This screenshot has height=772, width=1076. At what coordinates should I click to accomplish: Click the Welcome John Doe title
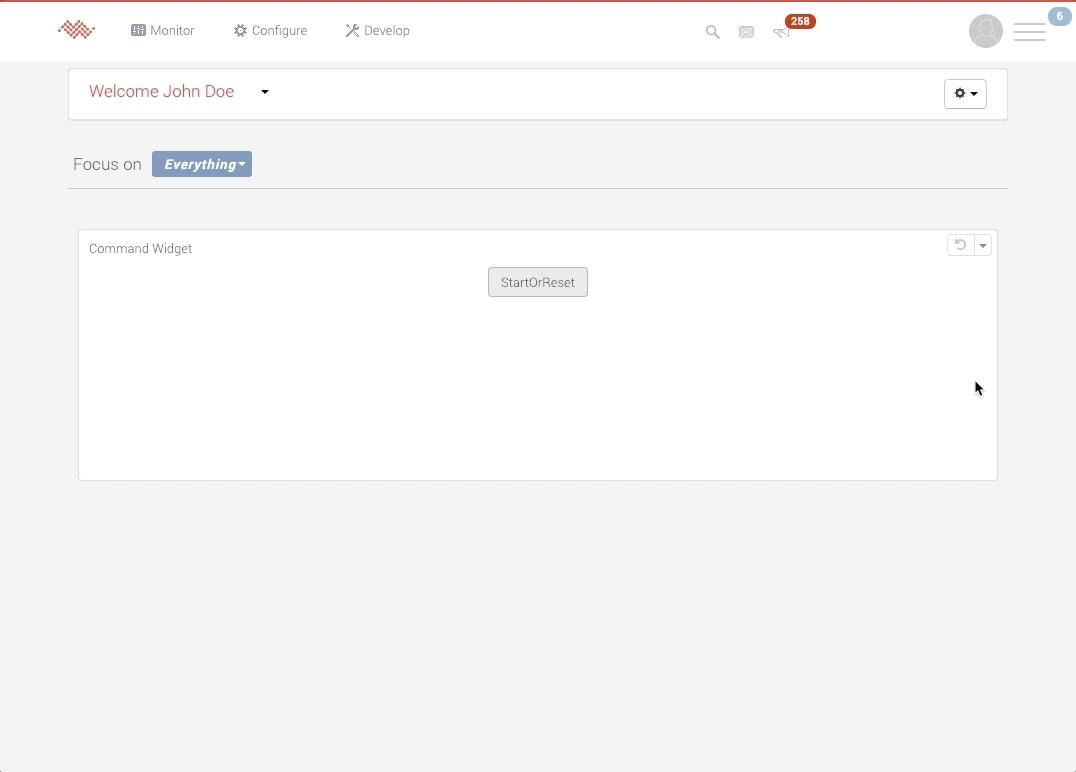161,91
